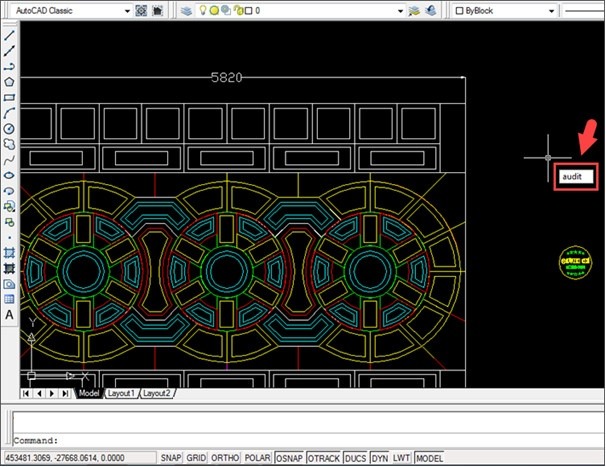Viewport: 606px width, 467px height.
Task: Select the Arc tool
Action: (9, 113)
